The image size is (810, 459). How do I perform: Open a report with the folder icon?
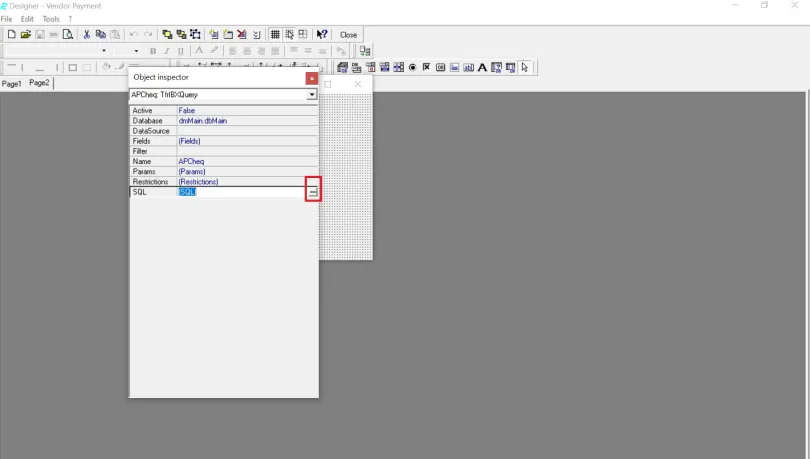pyautogui.click(x=25, y=34)
